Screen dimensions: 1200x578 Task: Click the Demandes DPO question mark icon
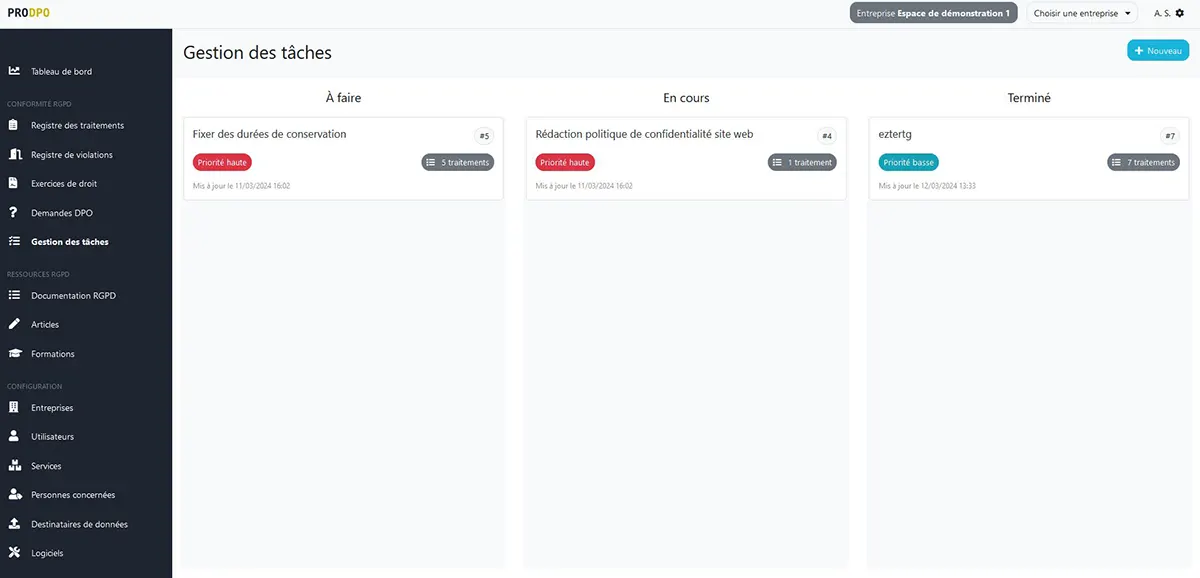pyautogui.click(x=14, y=213)
